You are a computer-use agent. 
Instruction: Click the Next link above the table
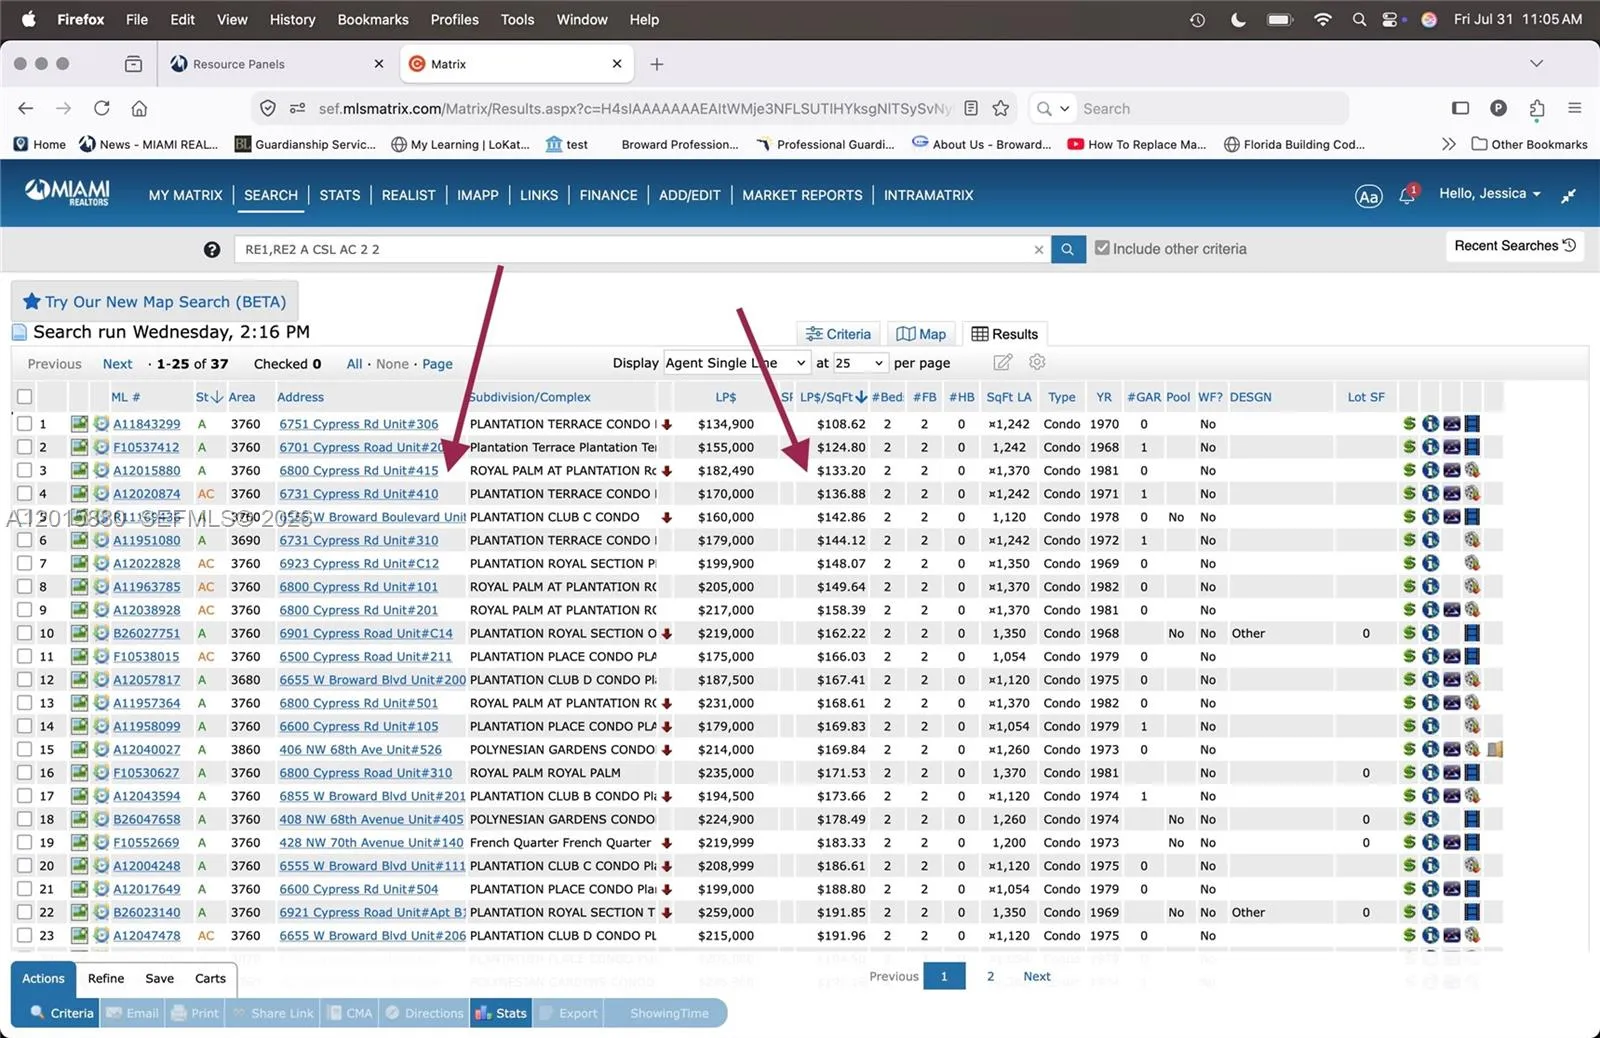click(117, 364)
